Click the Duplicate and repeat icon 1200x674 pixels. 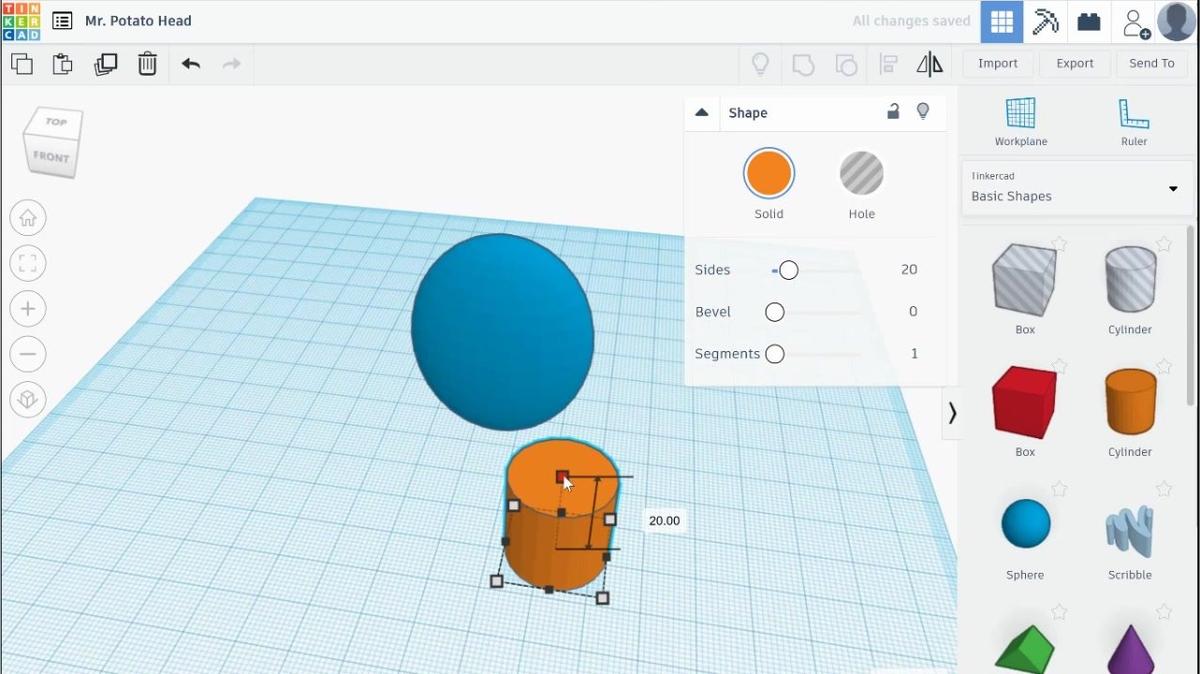(105, 64)
